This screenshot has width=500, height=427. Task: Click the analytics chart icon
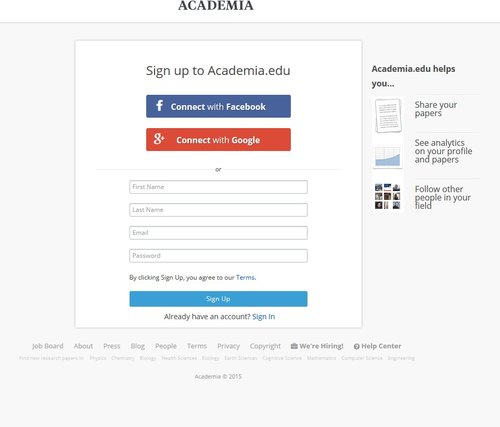pos(388,156)
